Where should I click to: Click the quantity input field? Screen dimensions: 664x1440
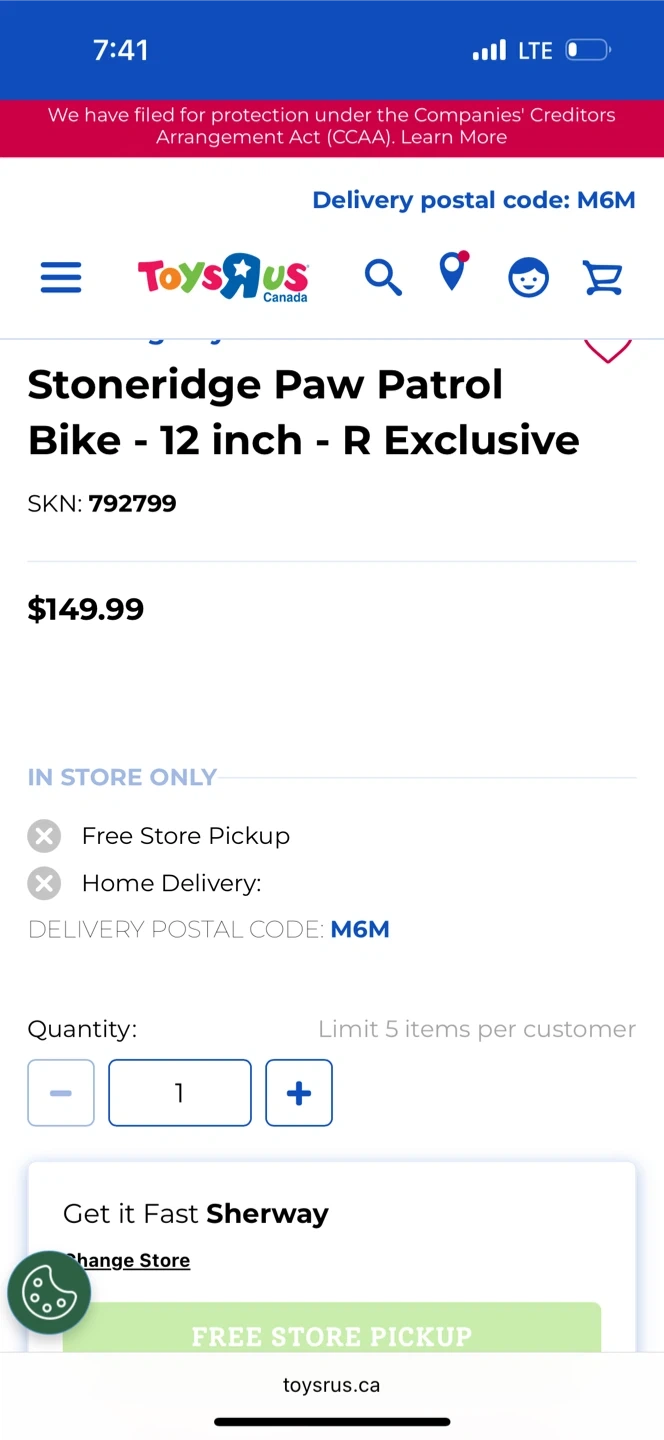coord(180,1093)
